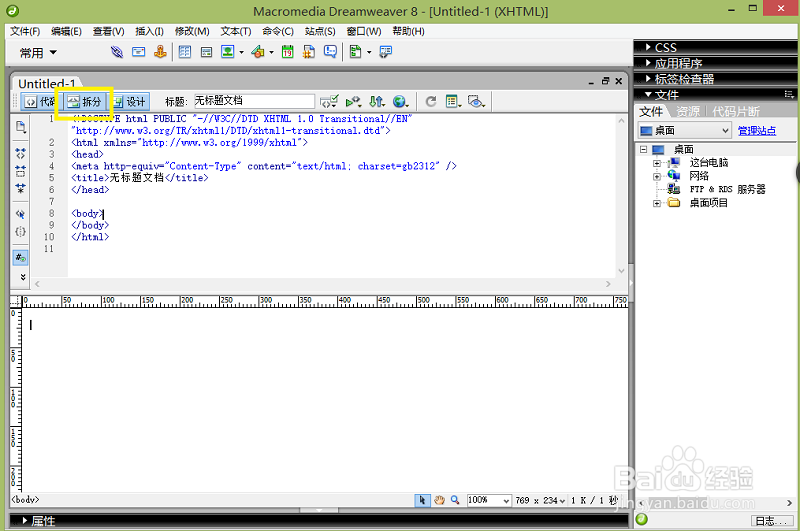The image size is (800, 531).
Task: Expand the 桌面项目 tree node
Action: [657, 203]
